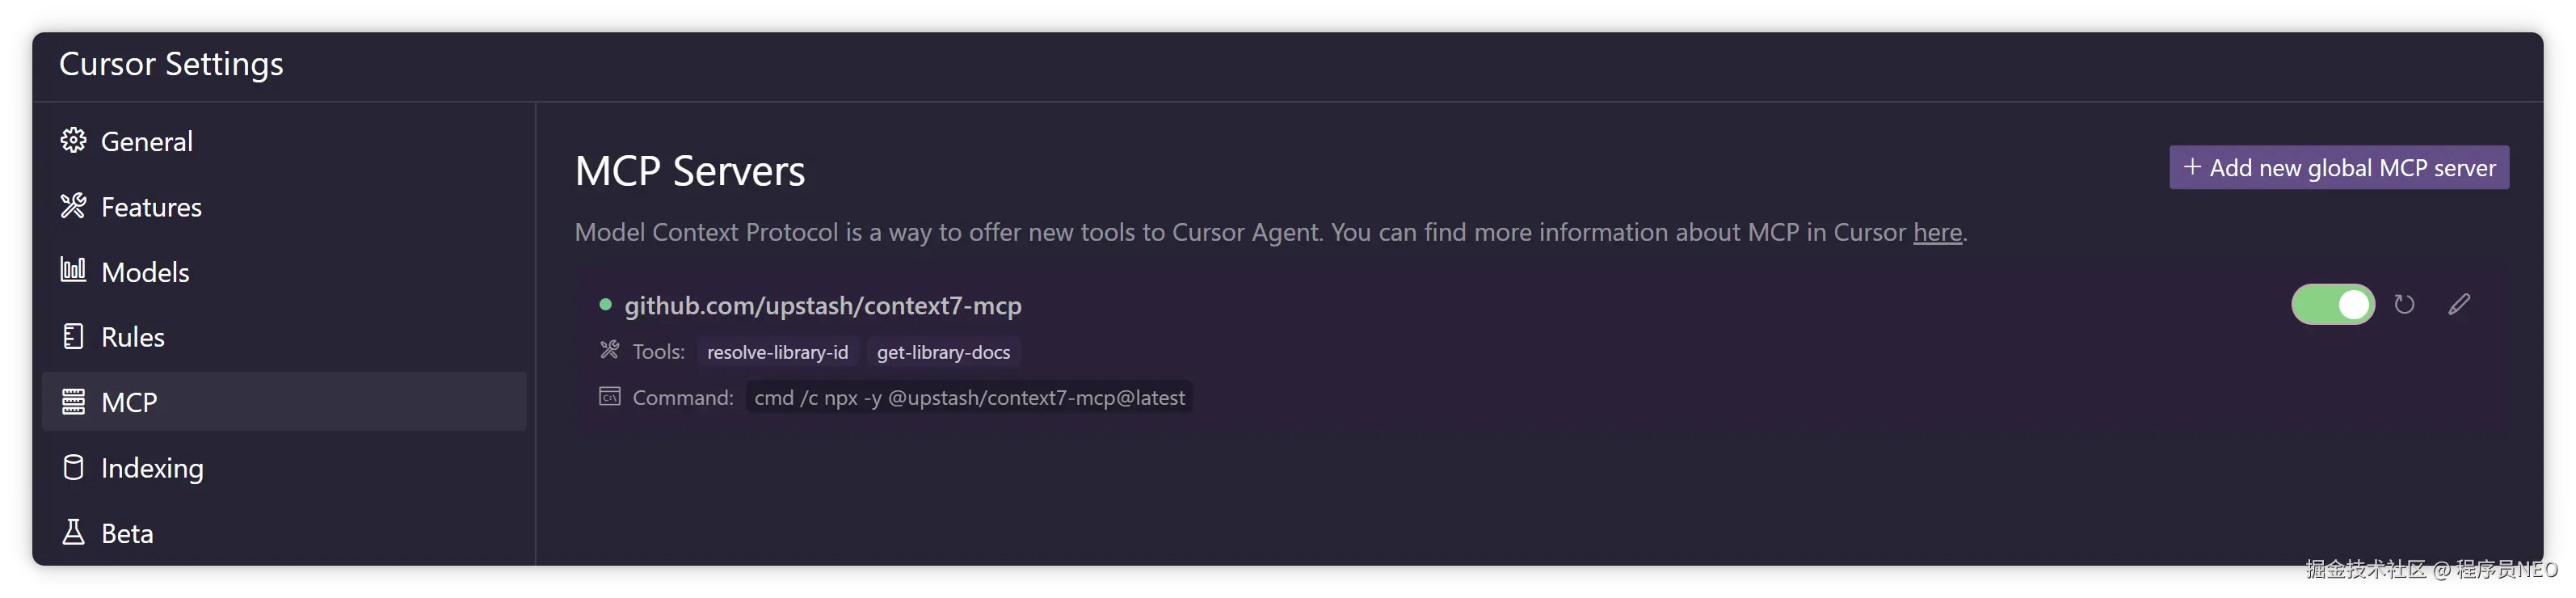Viewport: 2576px width, 598px height.
Task: Click the Beta flask icon
Action: pos(73,532)
